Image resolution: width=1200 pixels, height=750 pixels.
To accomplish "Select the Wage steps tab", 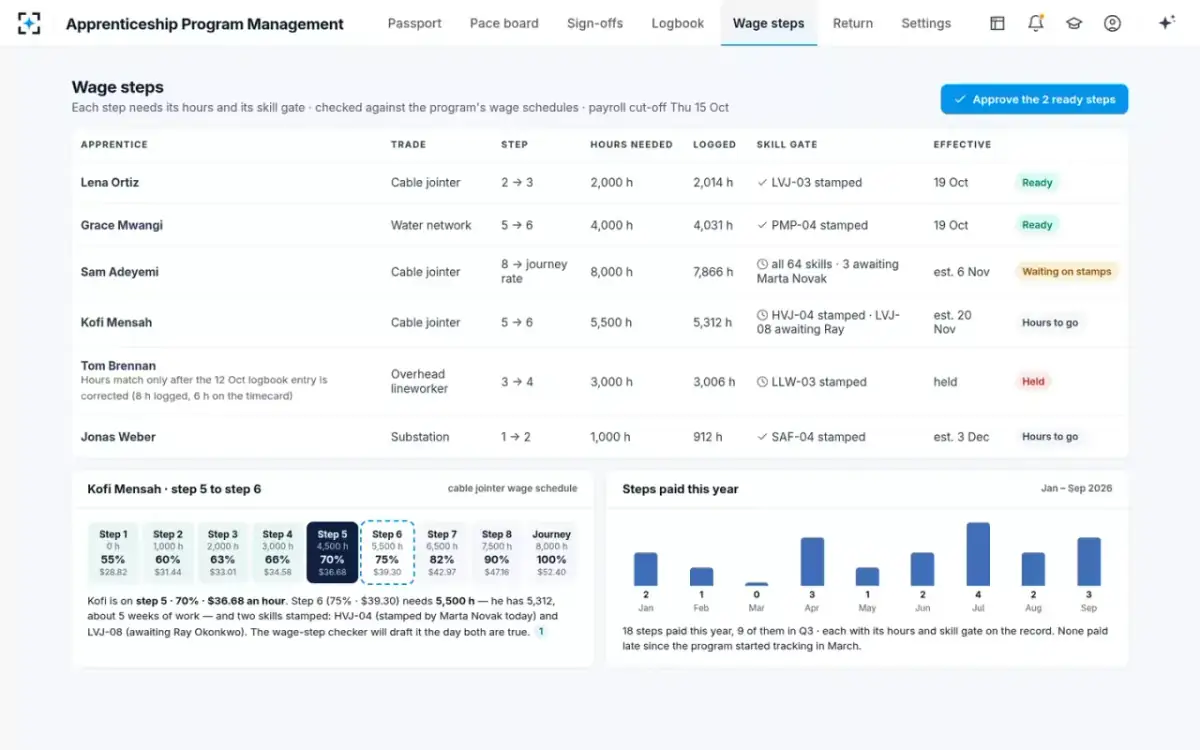I will 768,23.
